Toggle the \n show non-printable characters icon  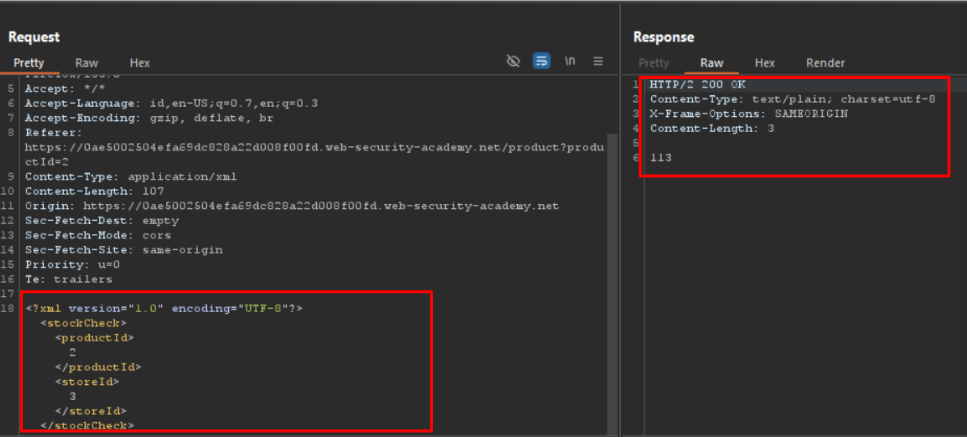[570, 62]
